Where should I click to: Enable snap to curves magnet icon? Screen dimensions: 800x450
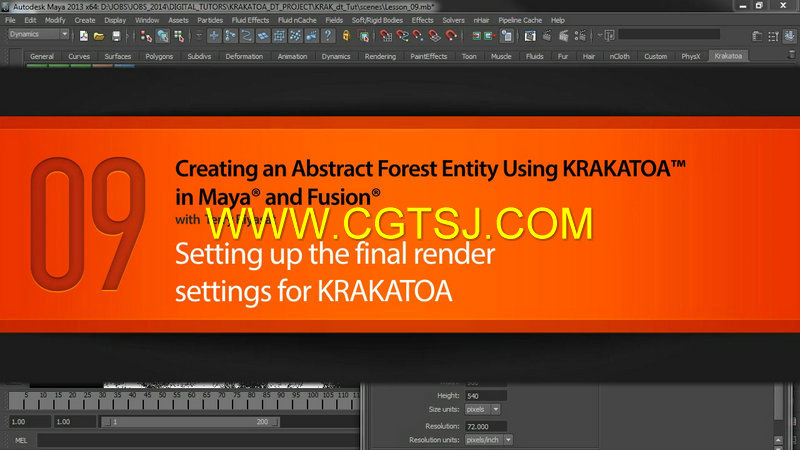403,36
